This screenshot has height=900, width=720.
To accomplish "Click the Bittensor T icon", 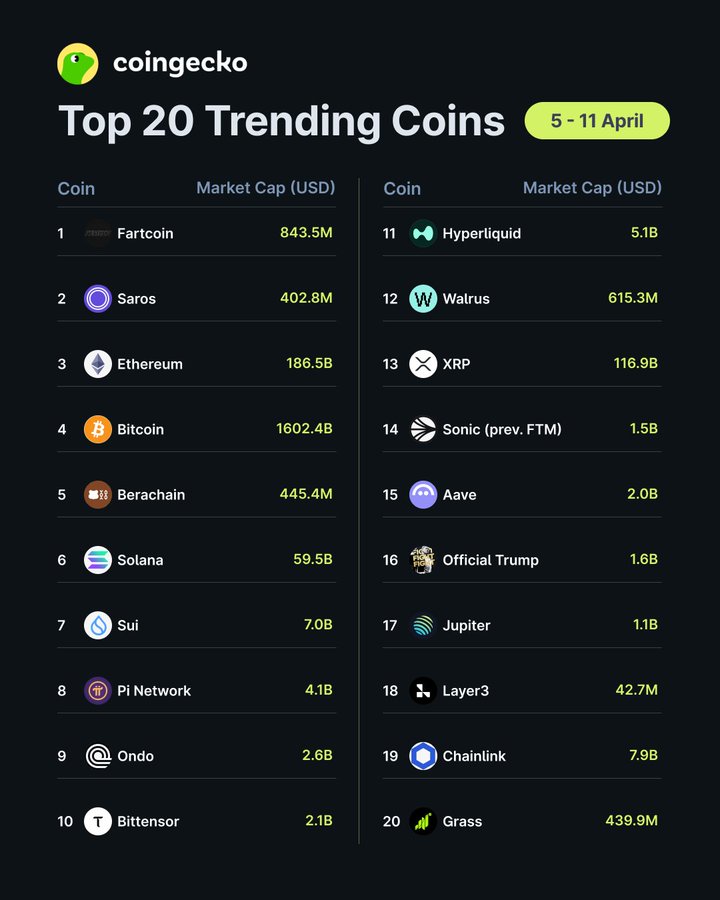I will tap(98, 821).
